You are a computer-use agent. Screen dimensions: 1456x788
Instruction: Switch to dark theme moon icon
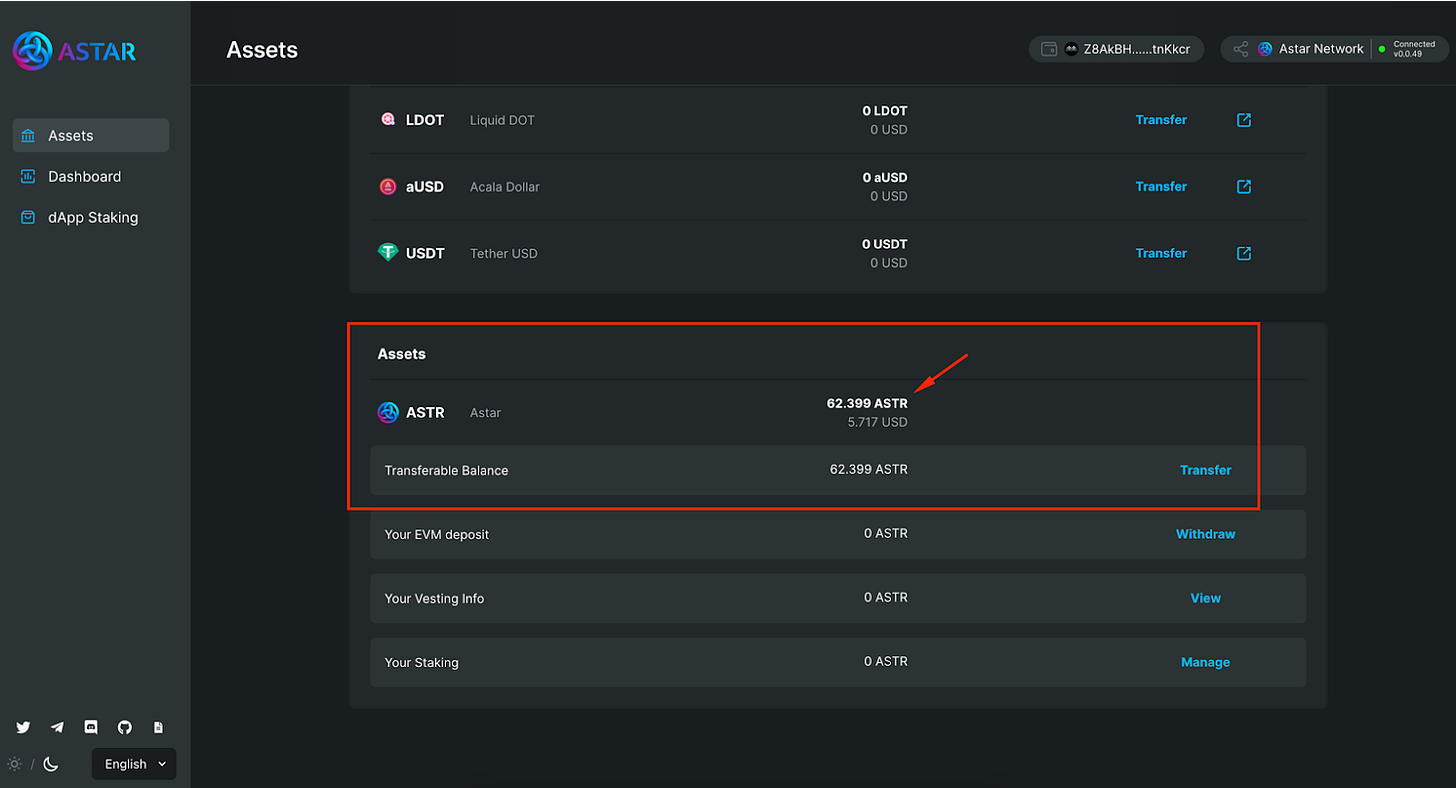click(x=51, y=764)
